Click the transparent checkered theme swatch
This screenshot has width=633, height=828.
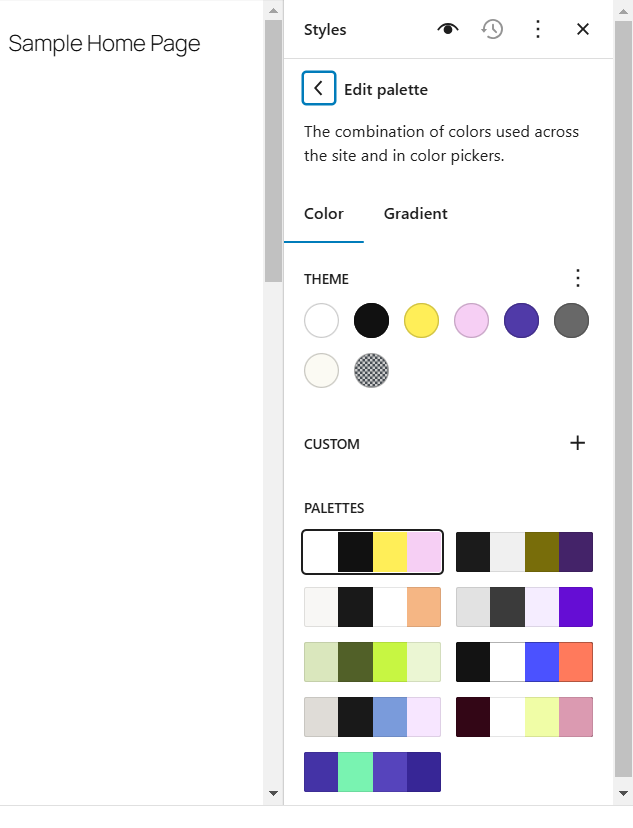tap(371, 371)
